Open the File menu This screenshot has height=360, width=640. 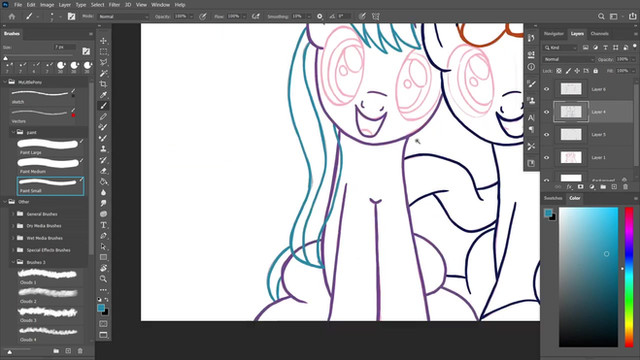click(18, 5)
